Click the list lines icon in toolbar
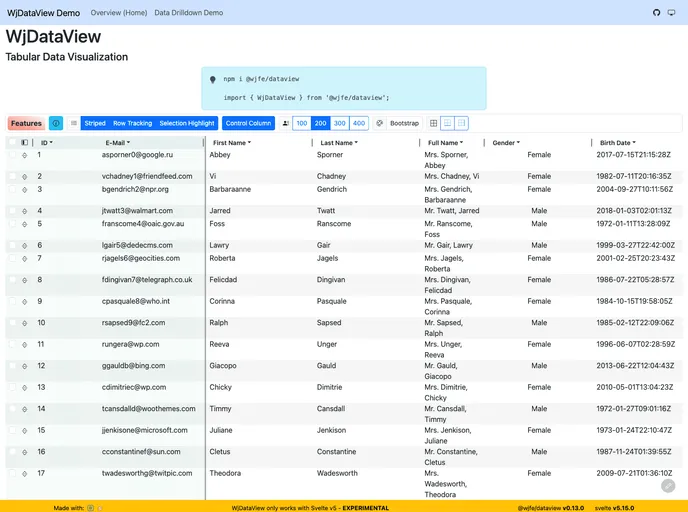The width and height of the screenshot is (688, 512). 74,123
